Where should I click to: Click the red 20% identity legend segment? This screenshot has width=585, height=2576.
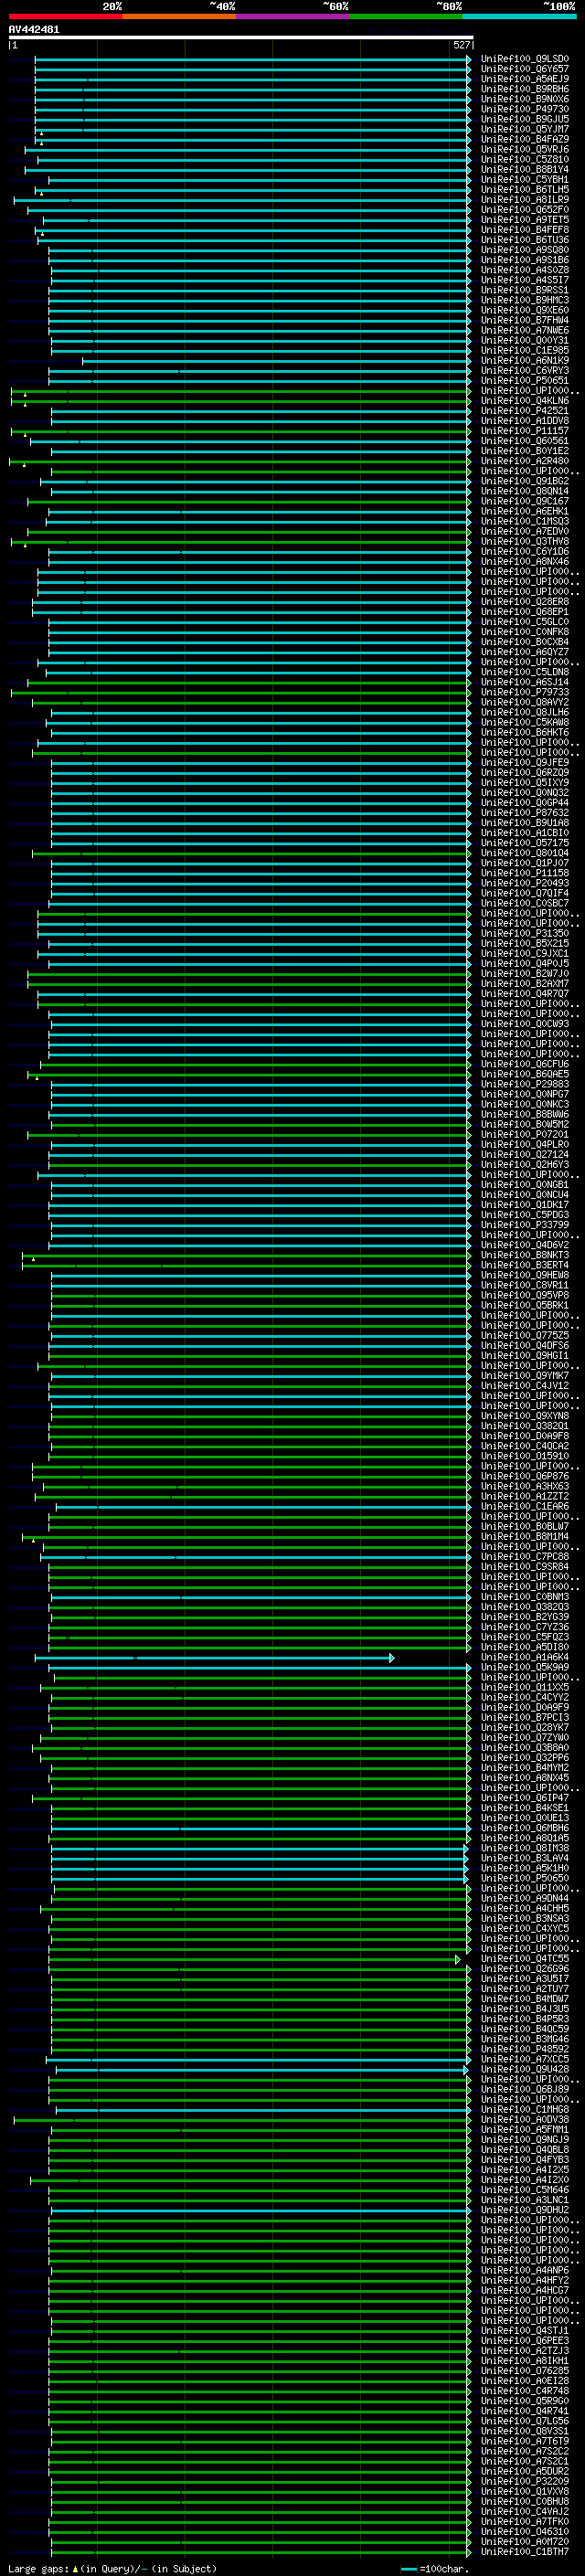click(x=65, y=16)
